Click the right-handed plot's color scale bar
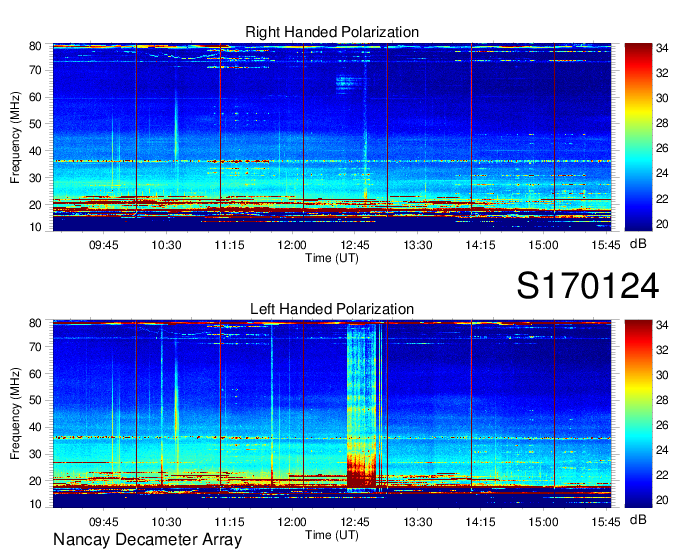The image size is (680, 552). (638, 137)
